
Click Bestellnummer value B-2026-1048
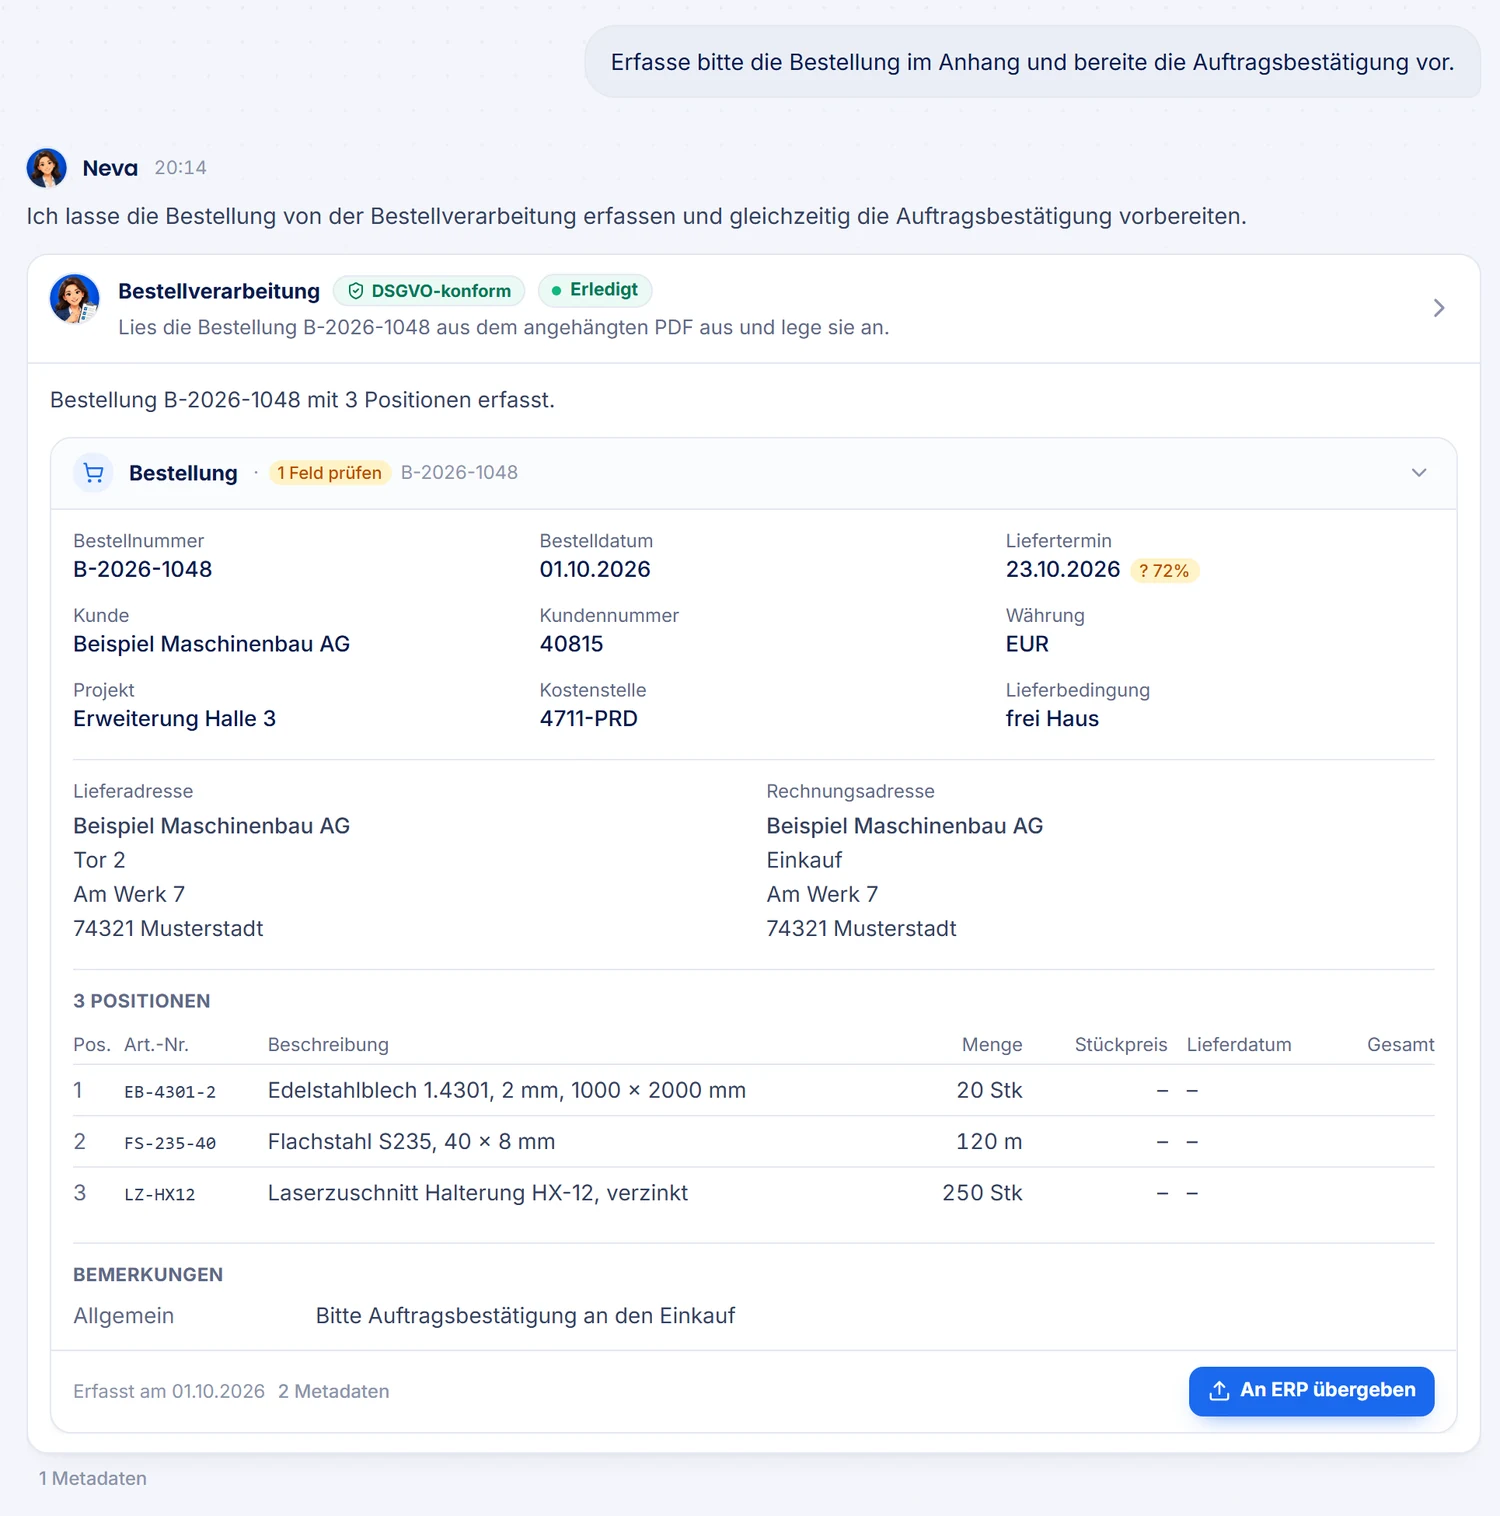[x=143, y=570]
